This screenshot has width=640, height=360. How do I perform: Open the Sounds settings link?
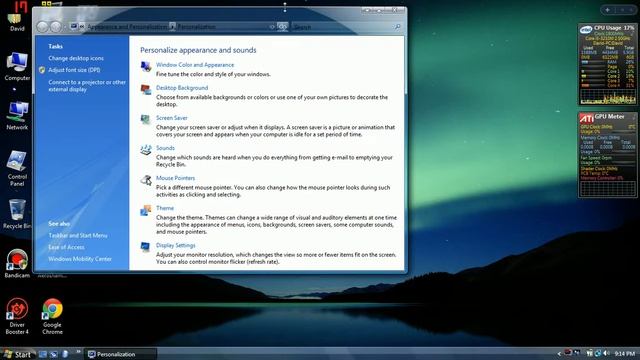pyautogui.click(x=165, y=148)
